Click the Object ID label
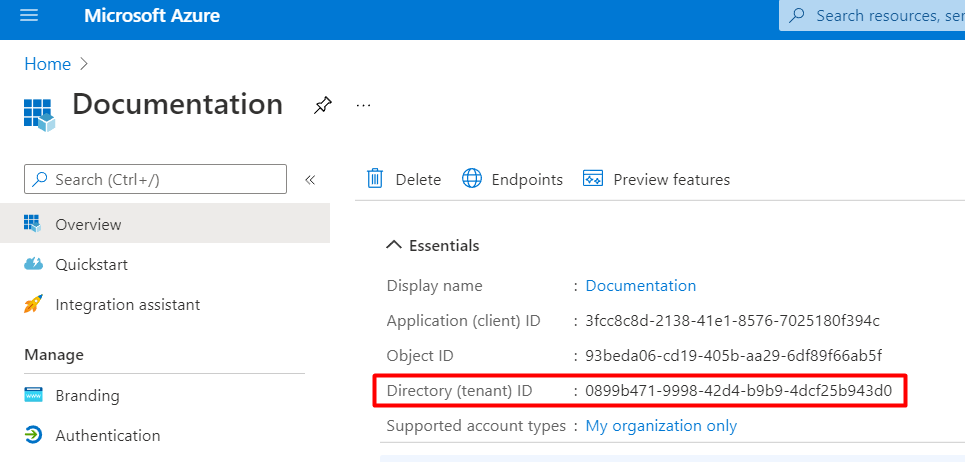 (420, 356)
